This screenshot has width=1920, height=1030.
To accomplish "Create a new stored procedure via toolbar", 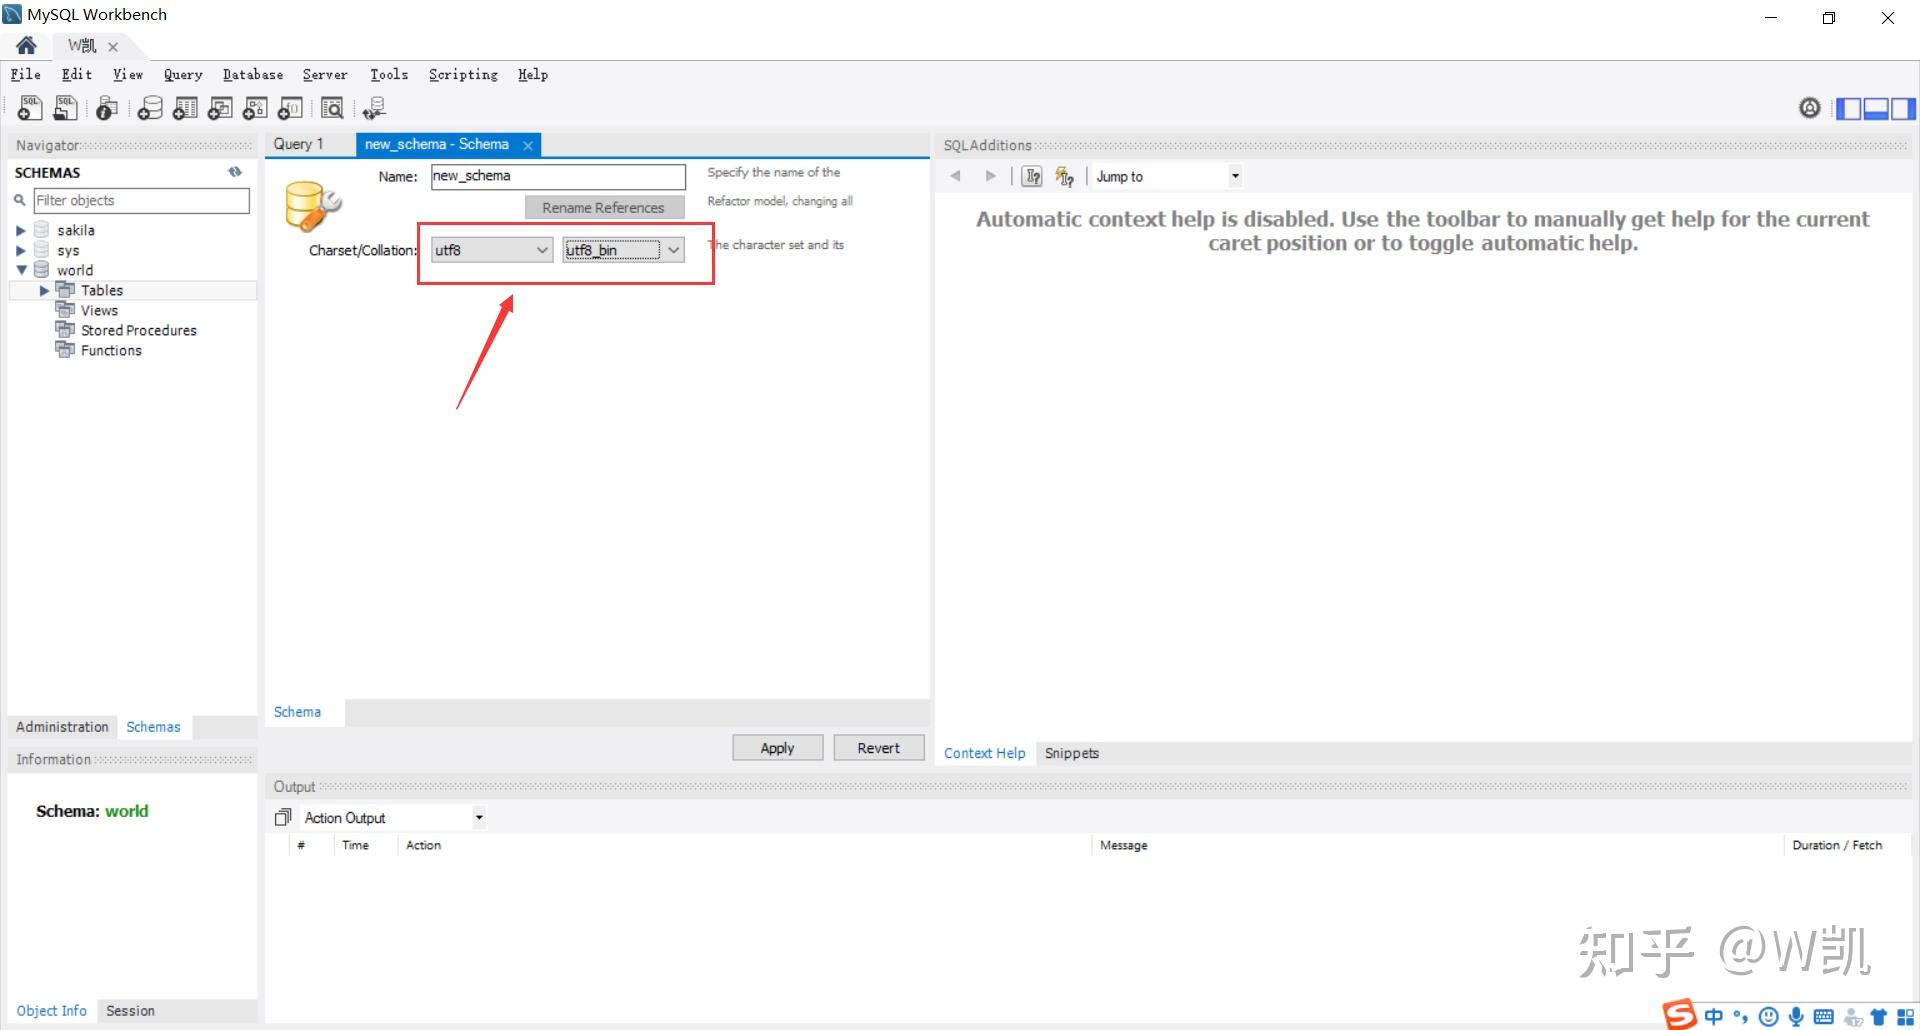I will 255,108.
